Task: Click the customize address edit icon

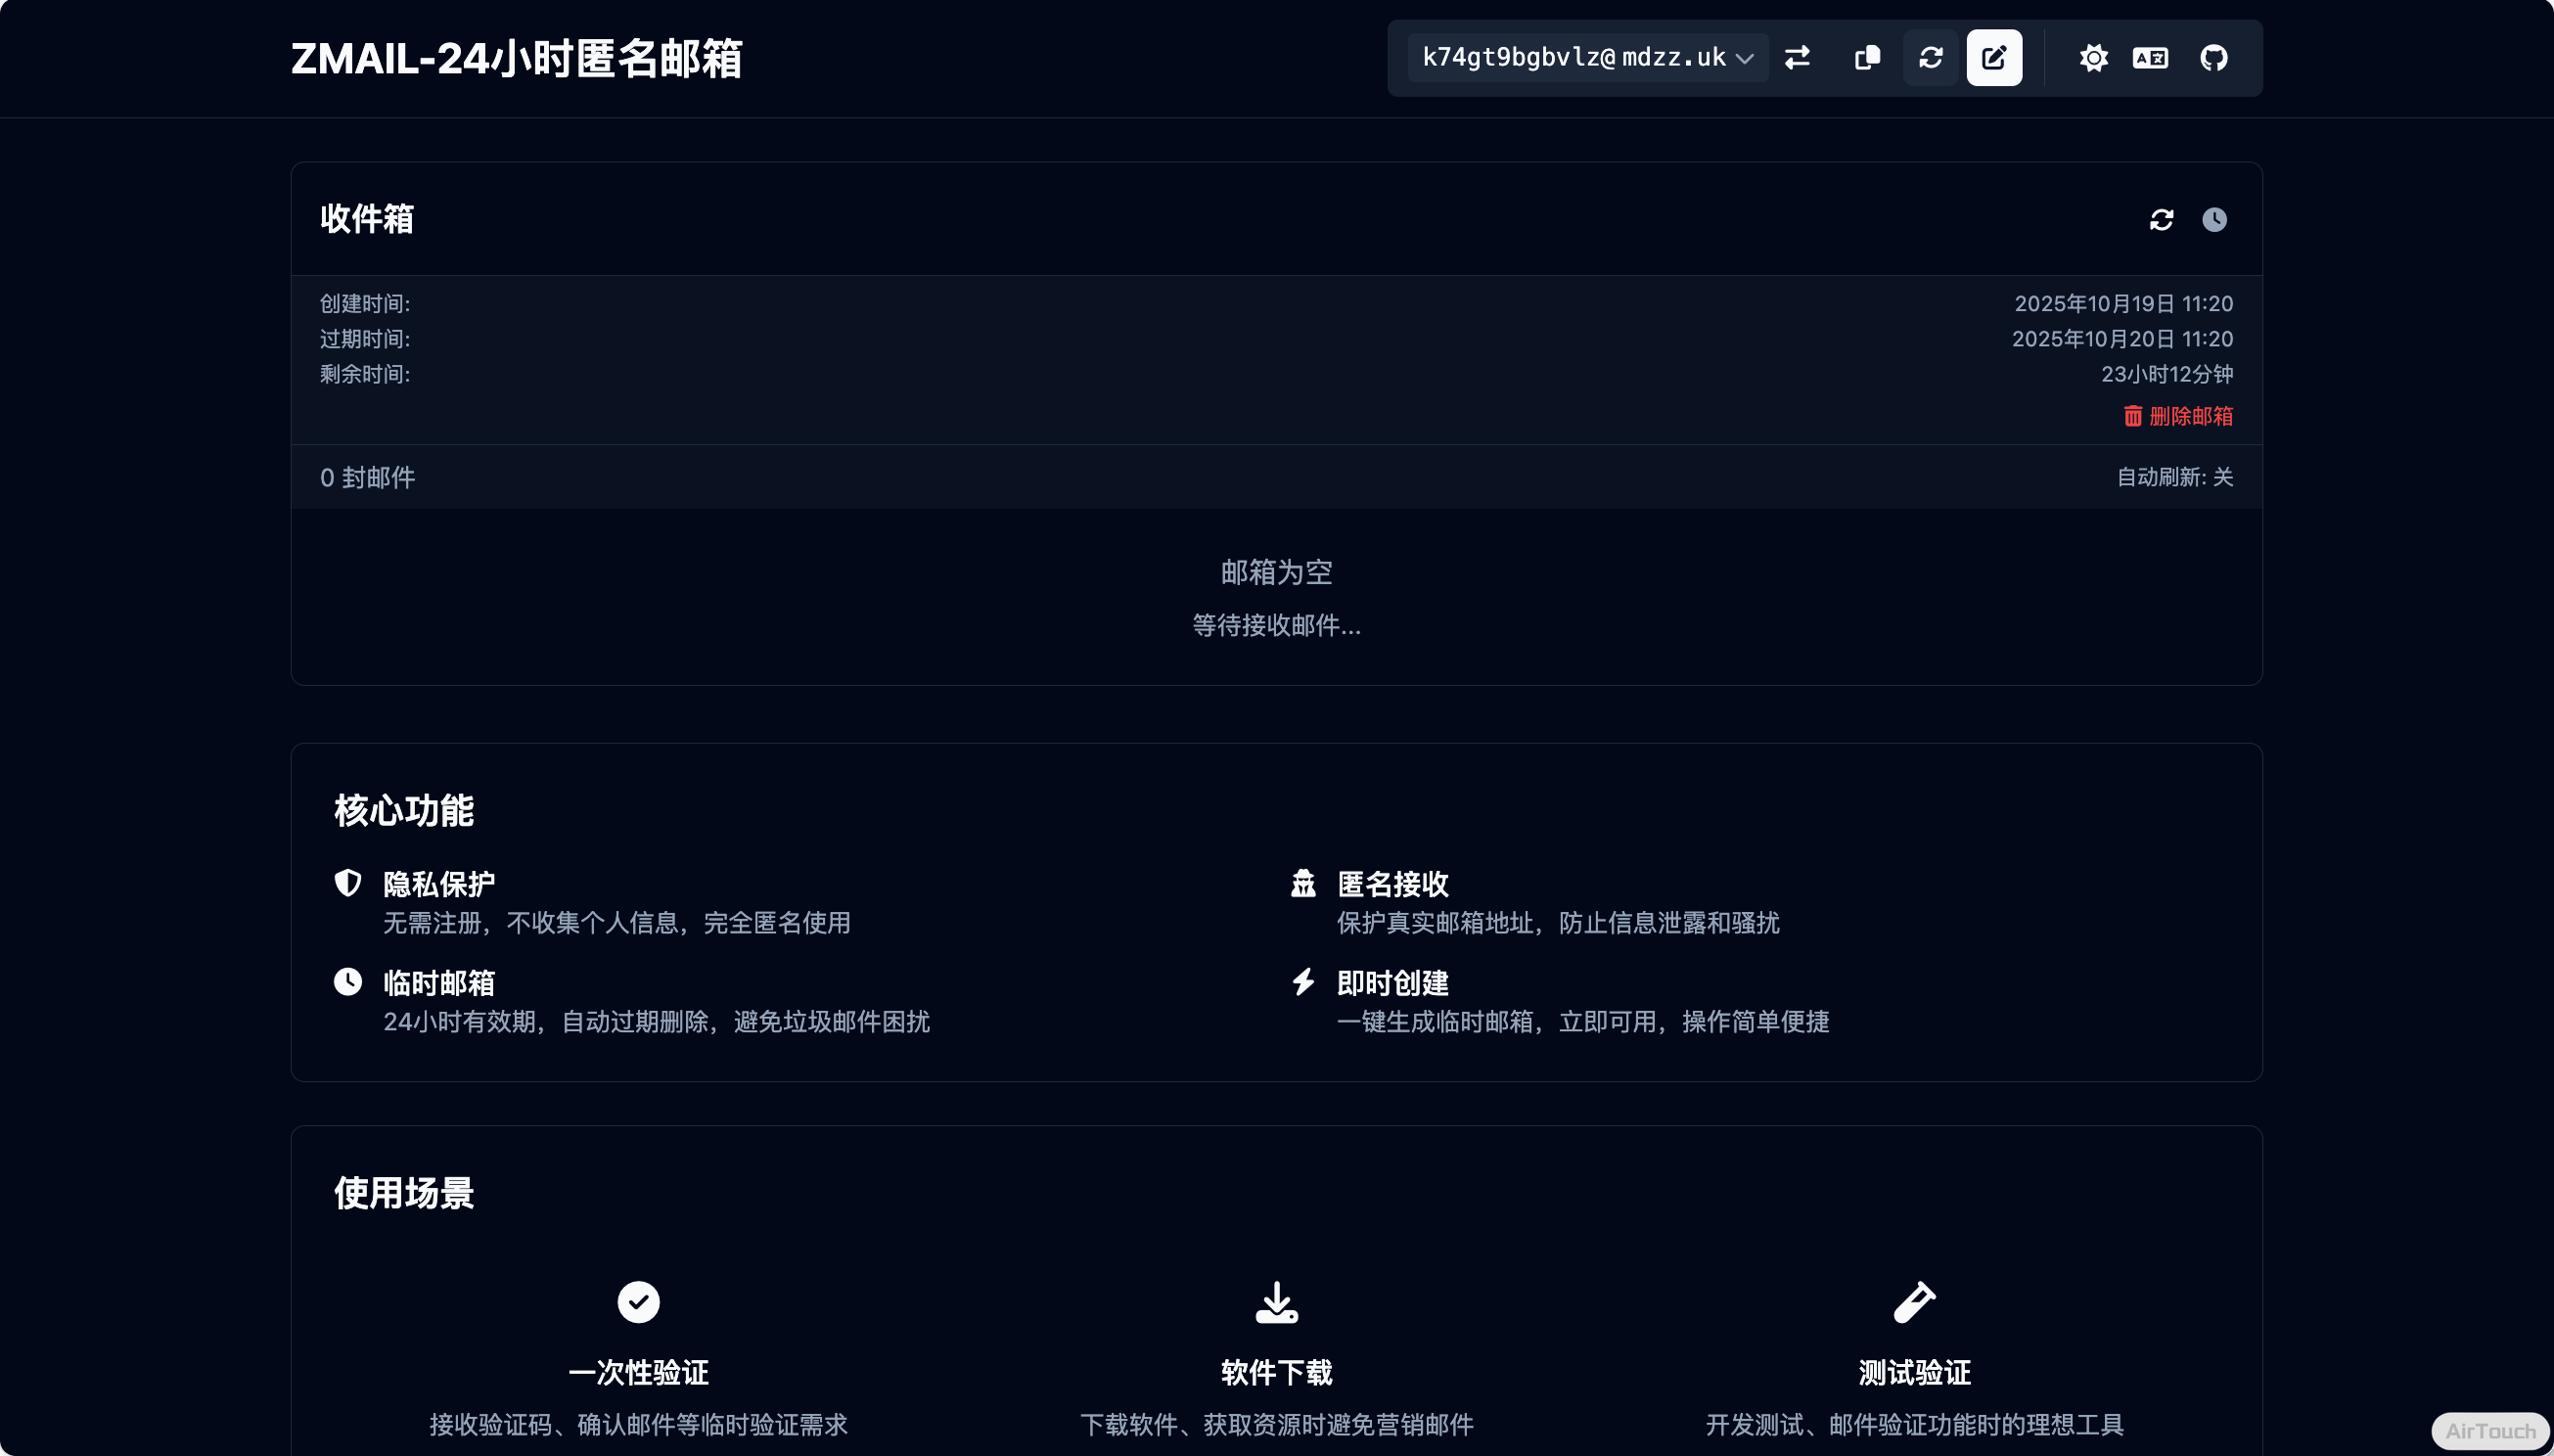Action: (1994, 58)
